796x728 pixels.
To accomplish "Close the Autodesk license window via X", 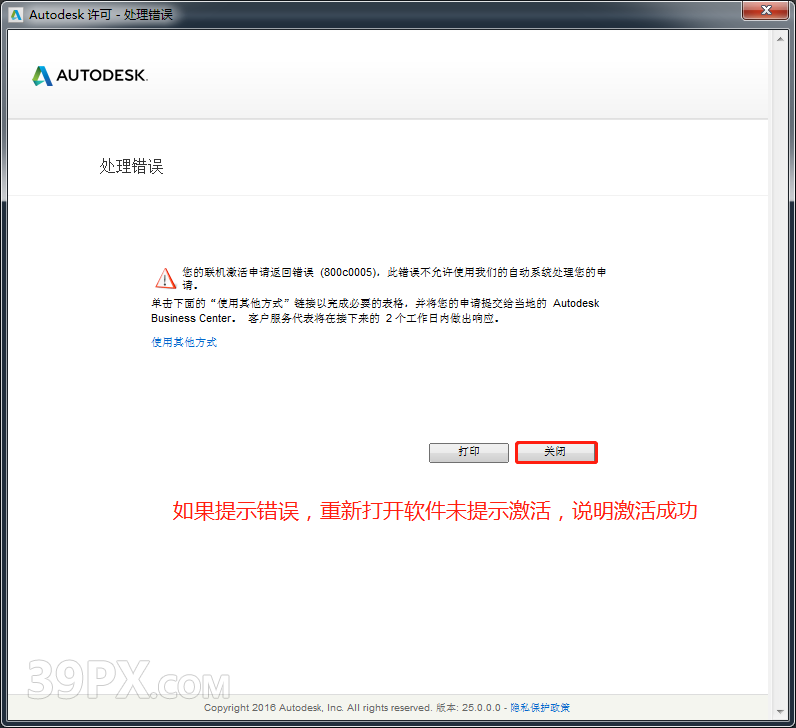I will (x=766, y=10).
